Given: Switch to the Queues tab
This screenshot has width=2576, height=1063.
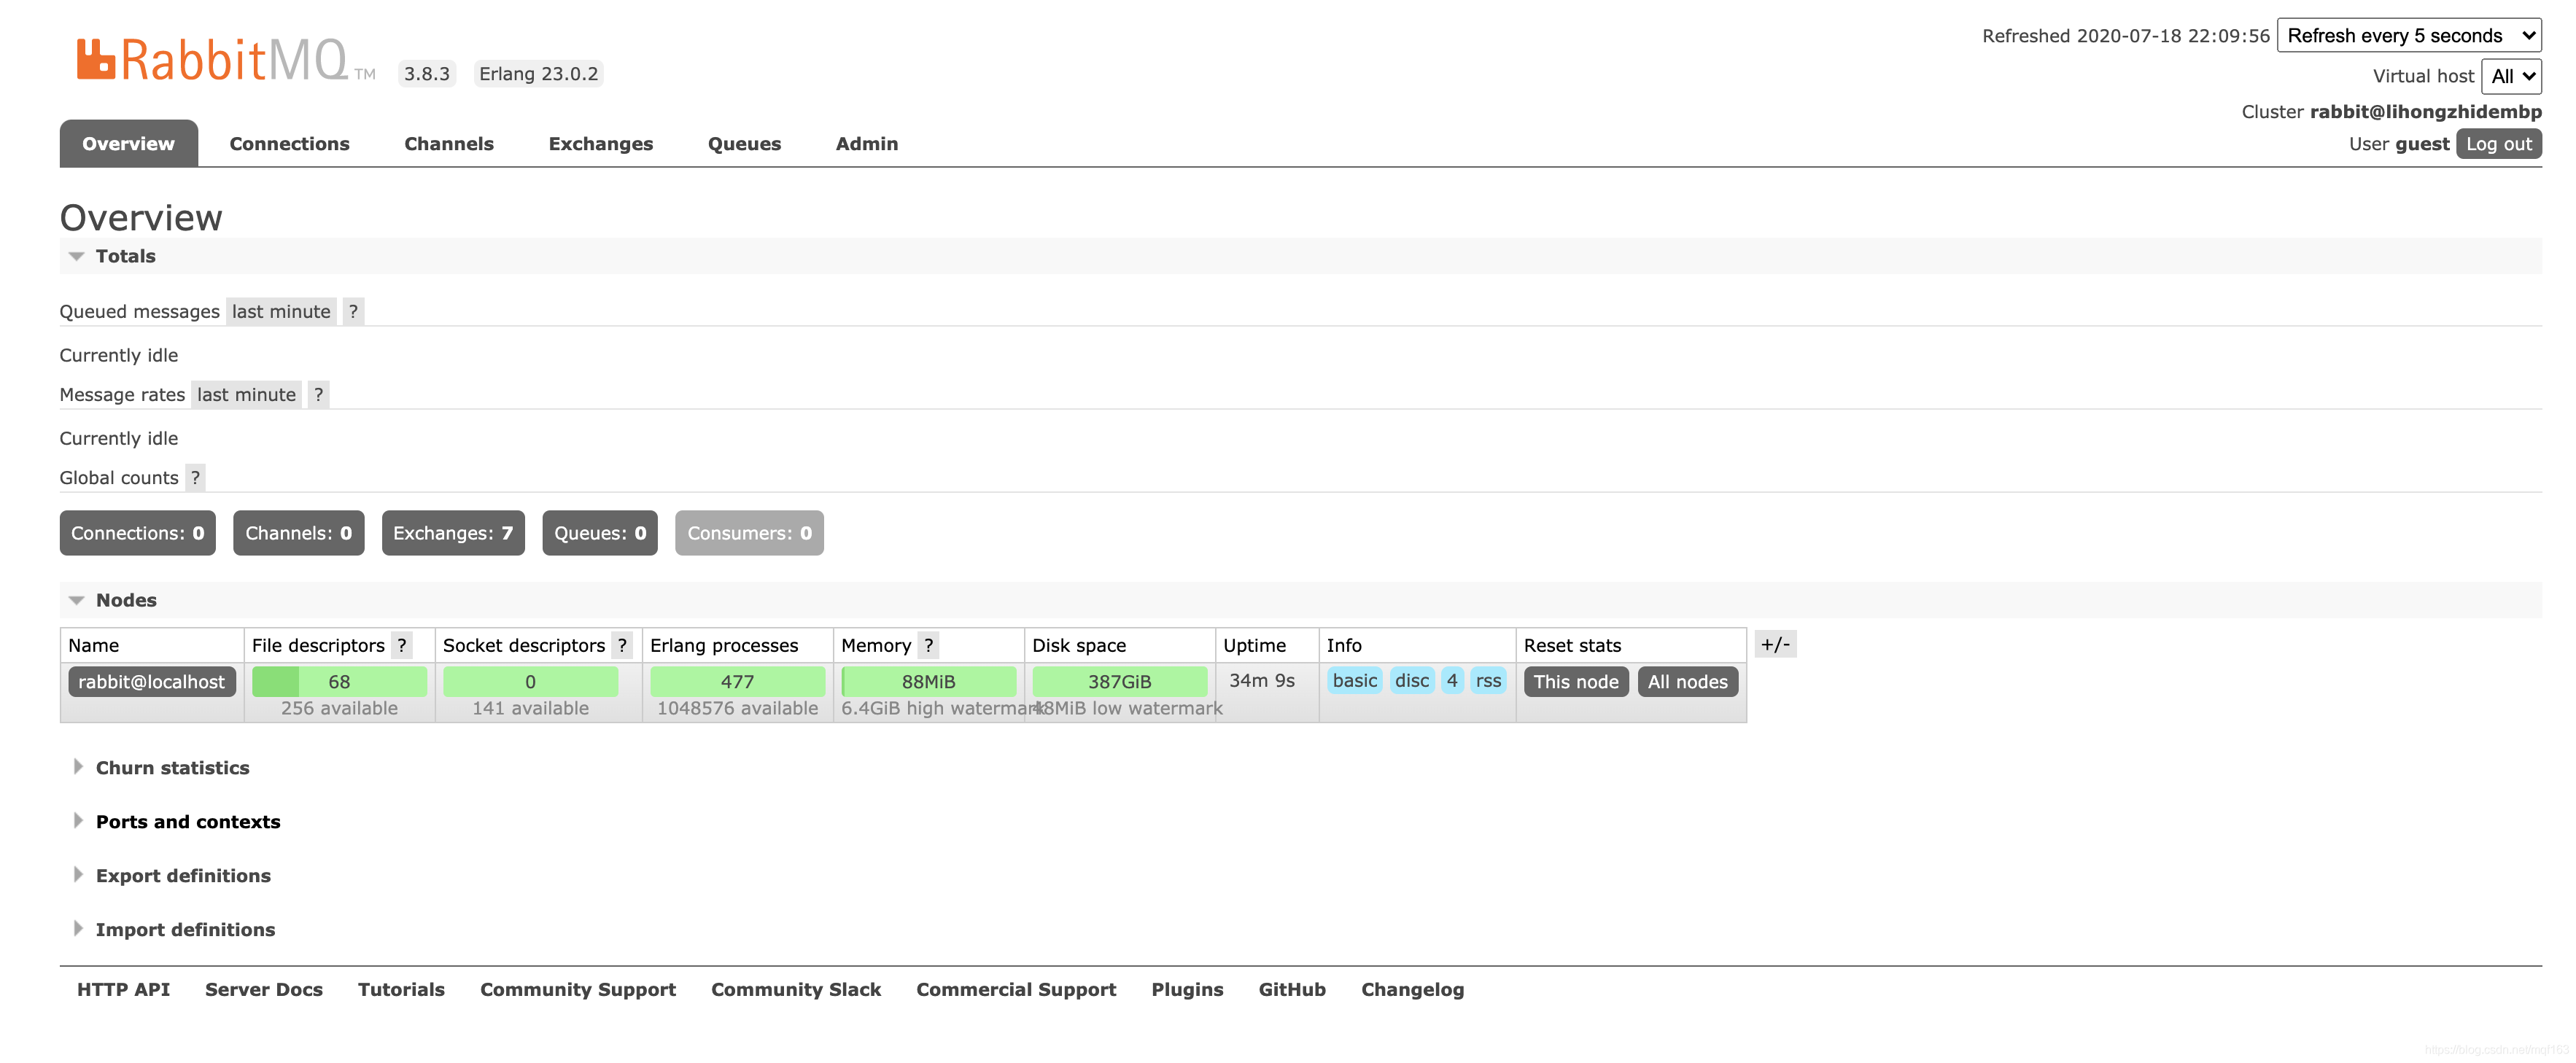Looking at the screenshot, I should pos(744,144).
